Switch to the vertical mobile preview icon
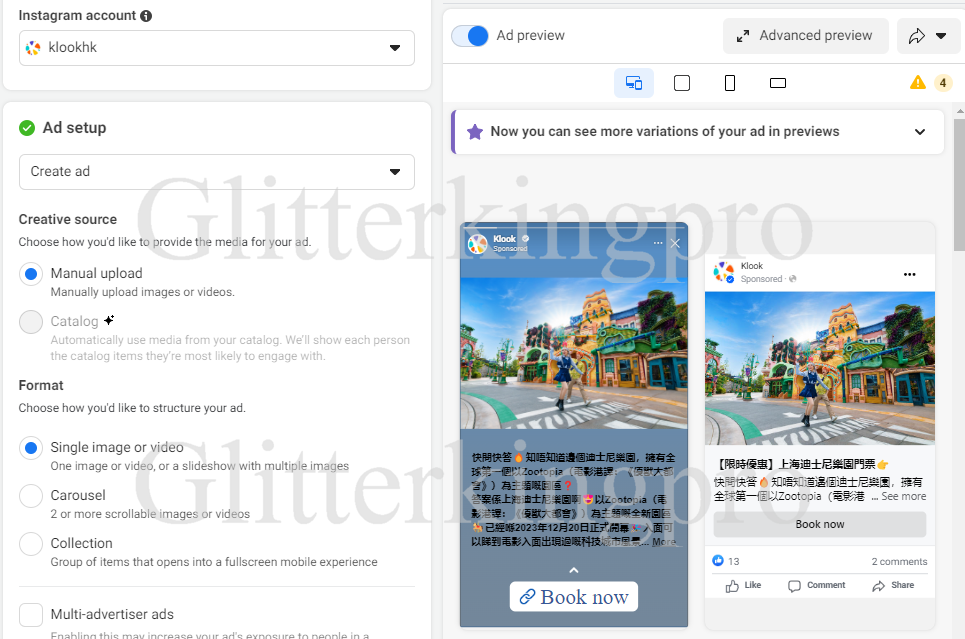The image size is (965, 639). [730, 83]
